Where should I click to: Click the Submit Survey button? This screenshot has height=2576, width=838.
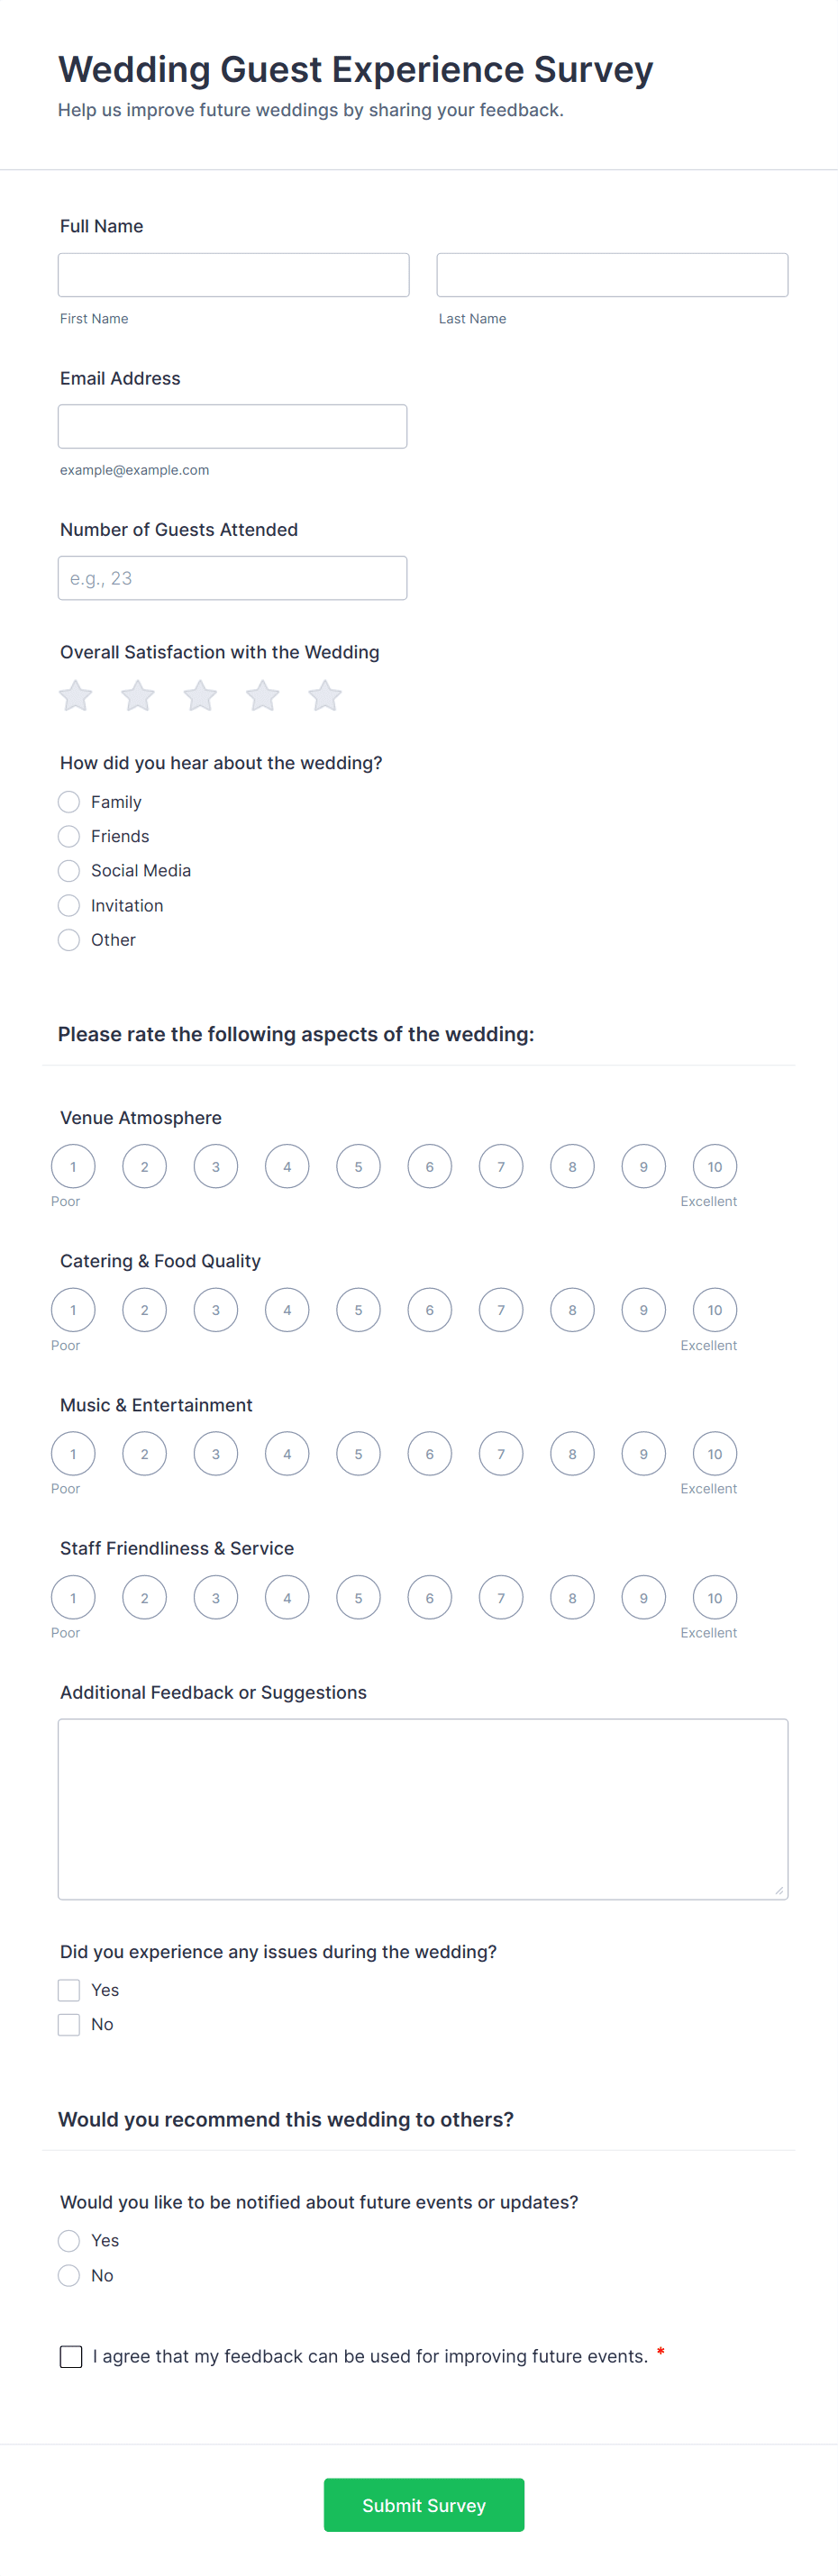click(x=423, y=2505)
